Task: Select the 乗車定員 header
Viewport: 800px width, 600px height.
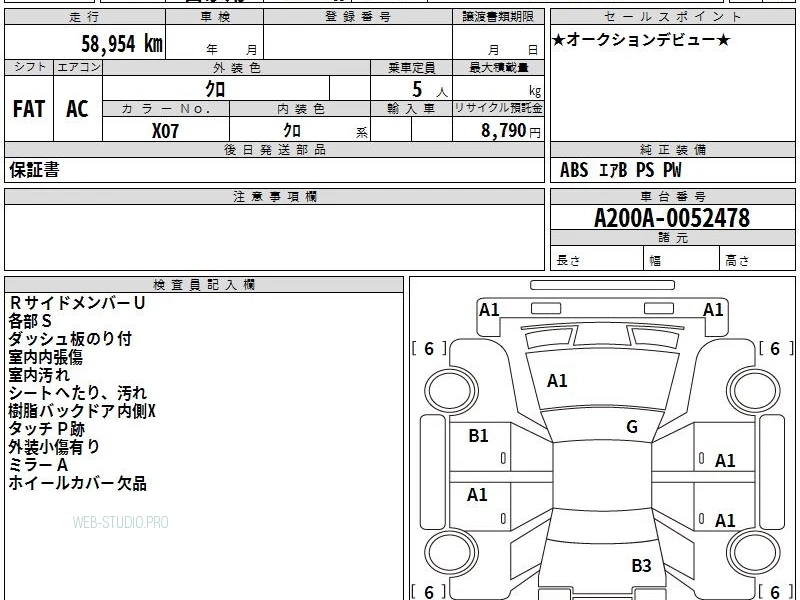Action: [x=411, y=68]
